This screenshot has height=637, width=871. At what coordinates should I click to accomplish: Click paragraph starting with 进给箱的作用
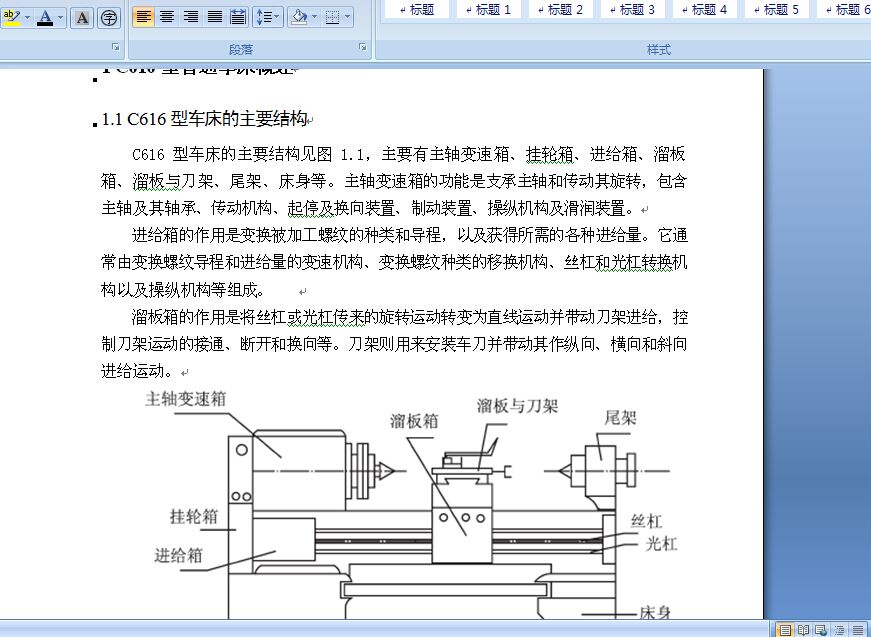394,262
